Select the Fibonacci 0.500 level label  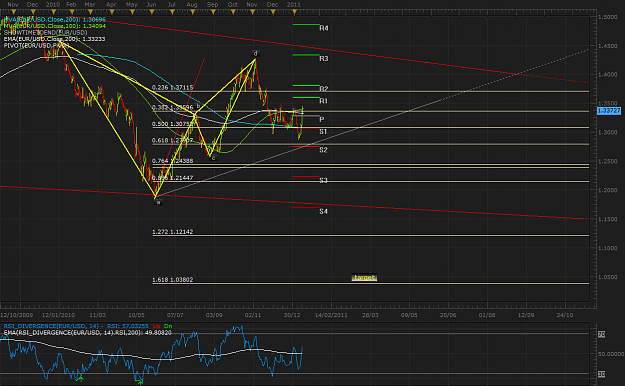click(x=173, y=124)
